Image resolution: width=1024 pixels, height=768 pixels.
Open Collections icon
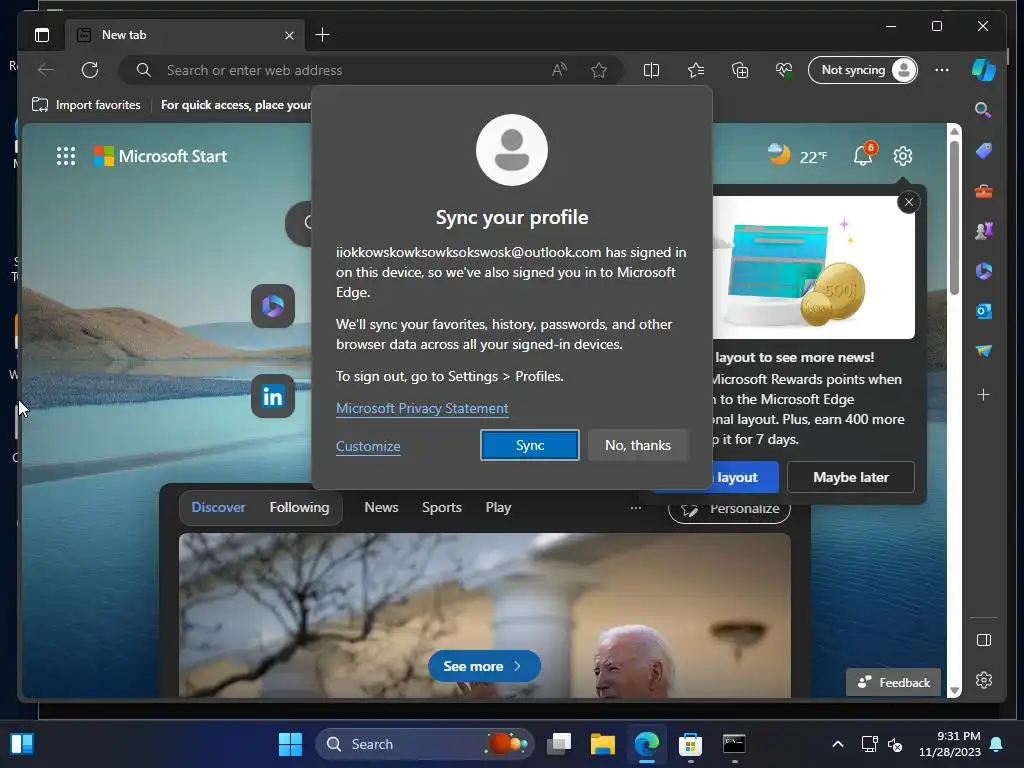740,70
